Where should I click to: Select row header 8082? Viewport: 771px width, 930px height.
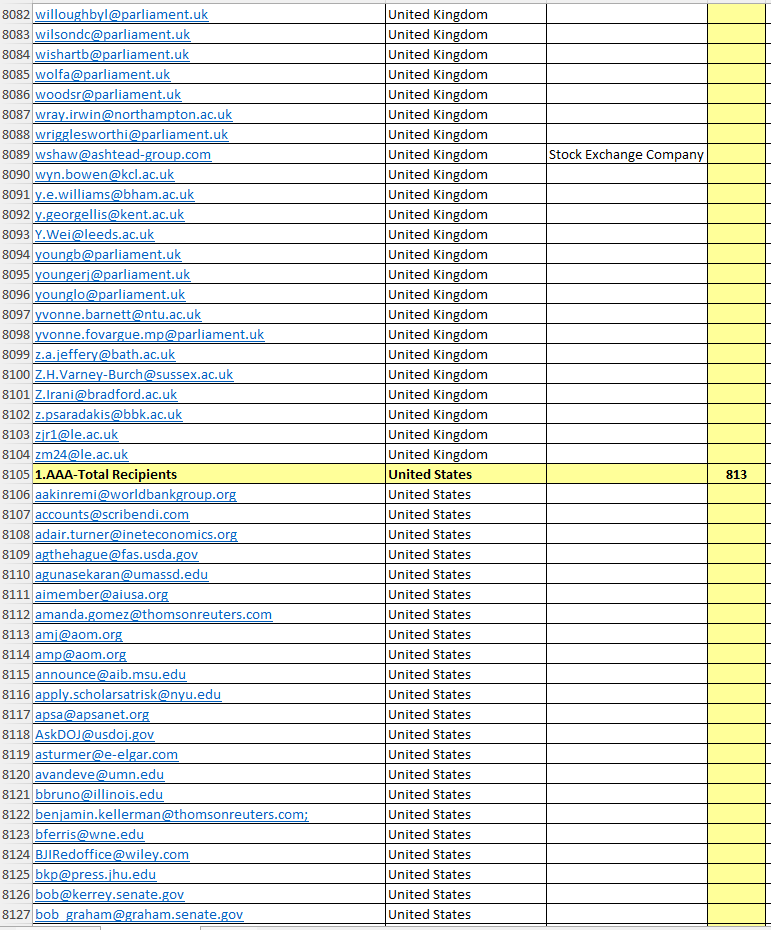click(16, 14)
